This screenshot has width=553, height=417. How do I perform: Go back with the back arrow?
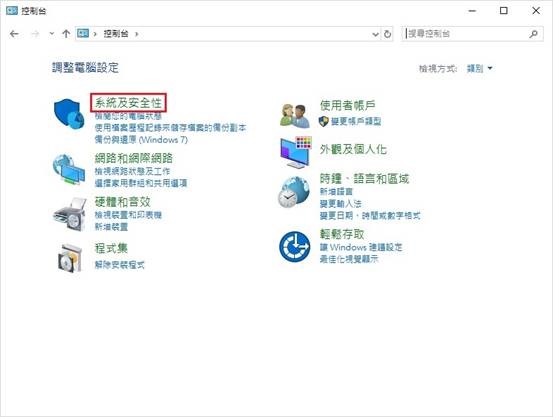pos(14,34)
